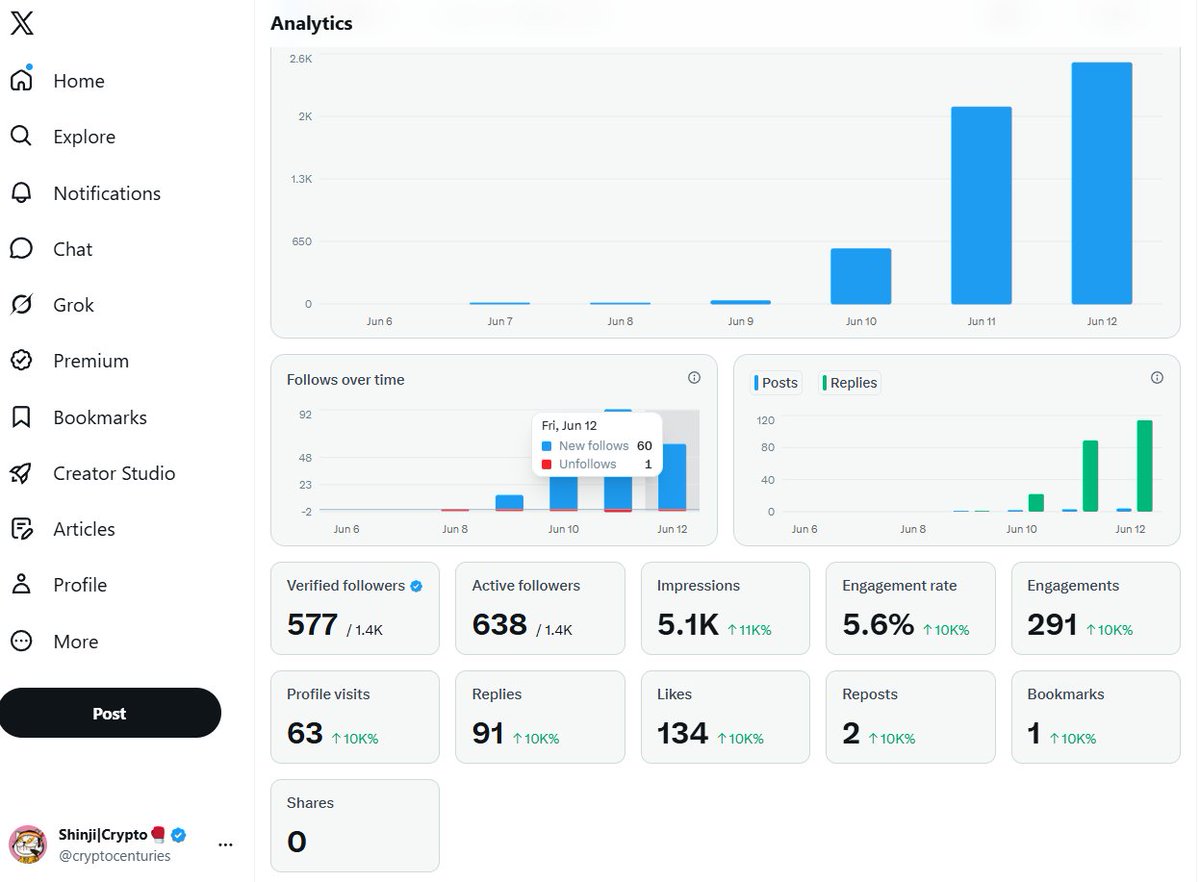Screen dimensions: 1200x882
Task: Click '11K%' Impressions change value
Action: pos(749,630)
